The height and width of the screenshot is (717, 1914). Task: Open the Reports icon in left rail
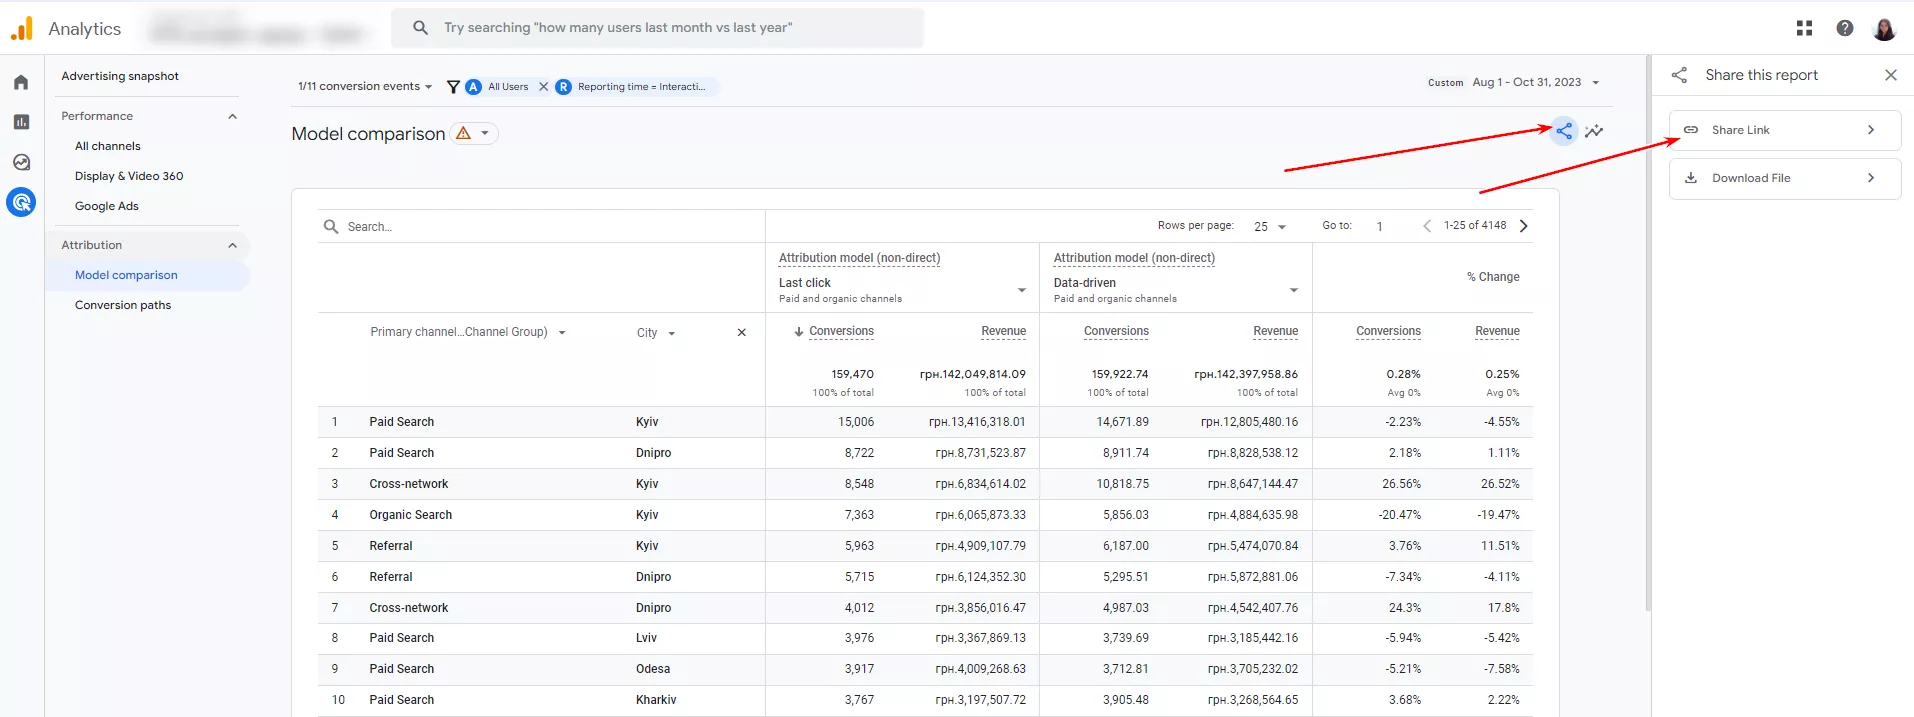click(x=21, y=122)
